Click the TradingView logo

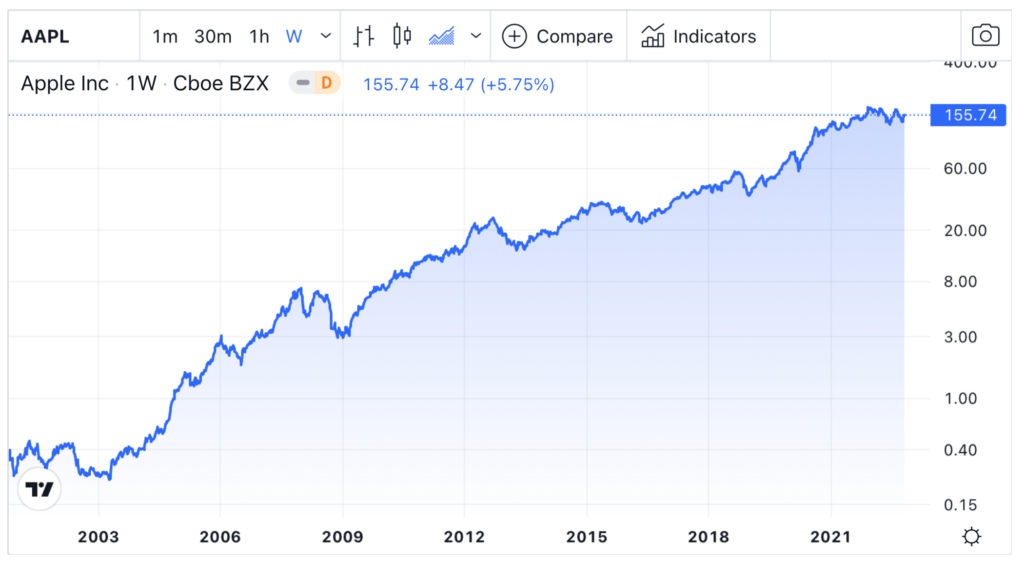point(39,489)
